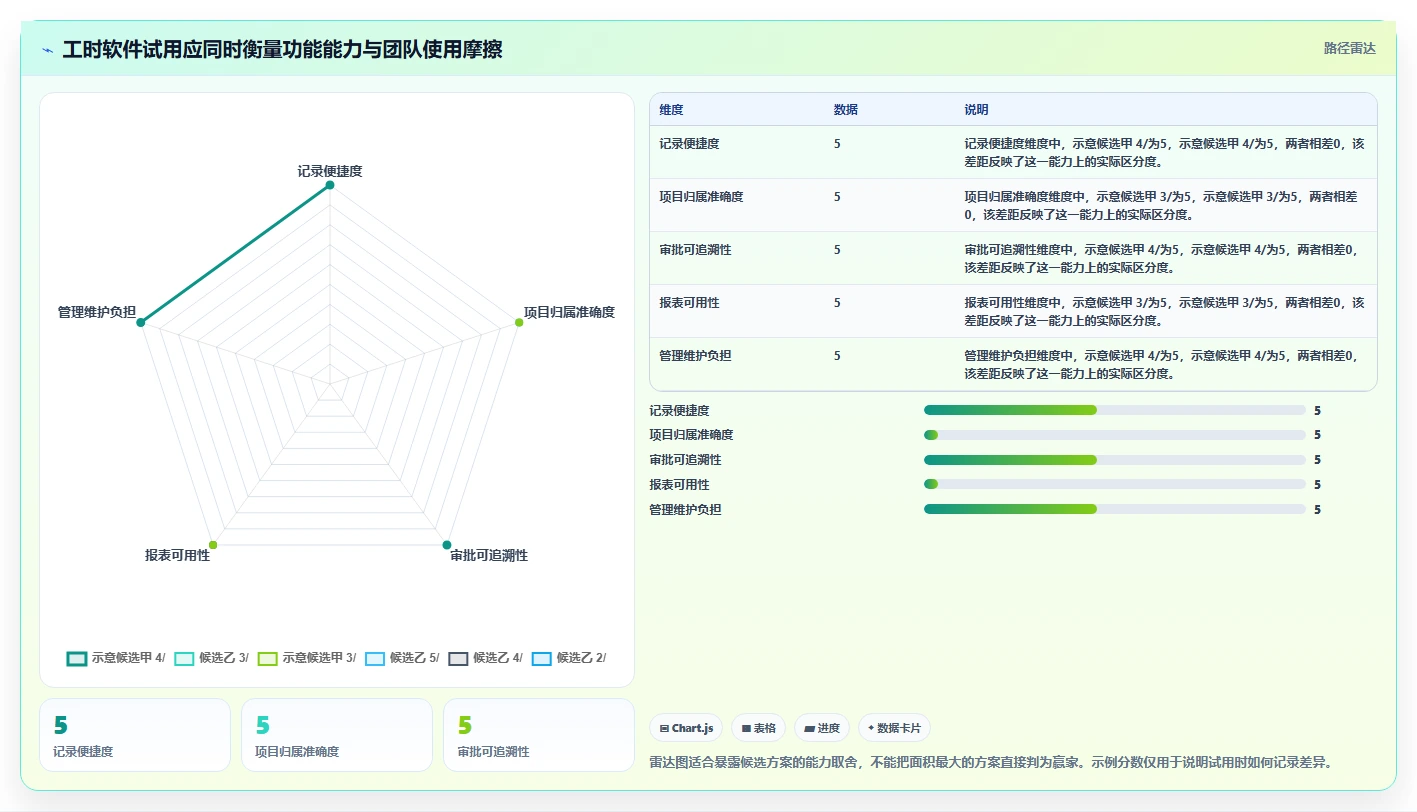Click the 审批可追溯性 data point on radar
This screenshot has width=1417, height=812.
[x=446, y=545]
